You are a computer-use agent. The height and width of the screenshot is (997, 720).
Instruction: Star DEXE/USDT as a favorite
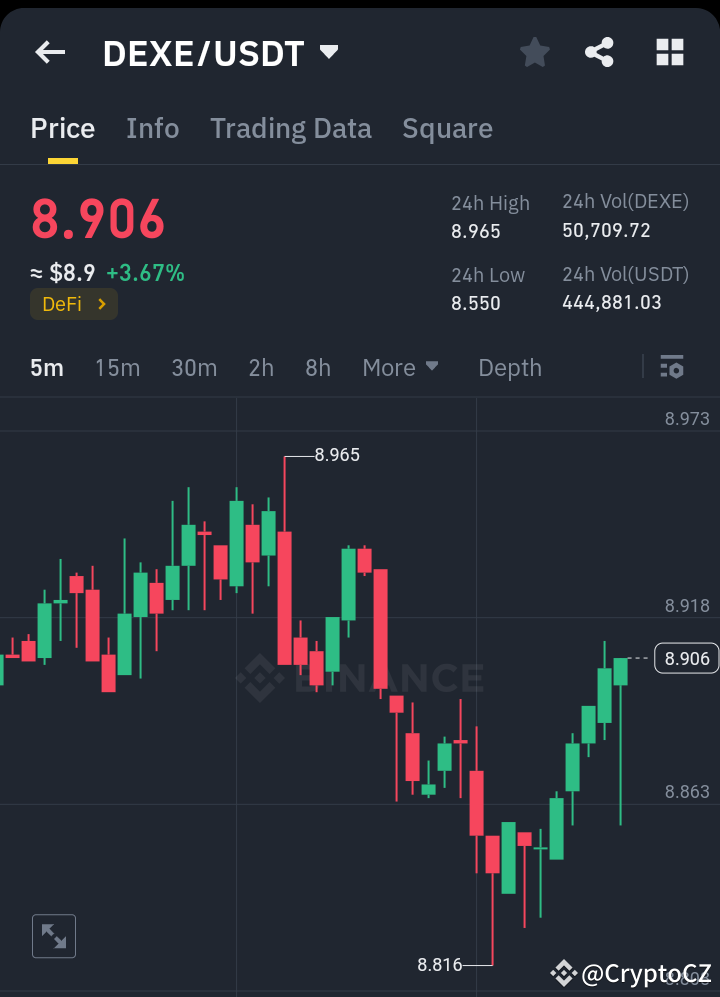(534, 52)
